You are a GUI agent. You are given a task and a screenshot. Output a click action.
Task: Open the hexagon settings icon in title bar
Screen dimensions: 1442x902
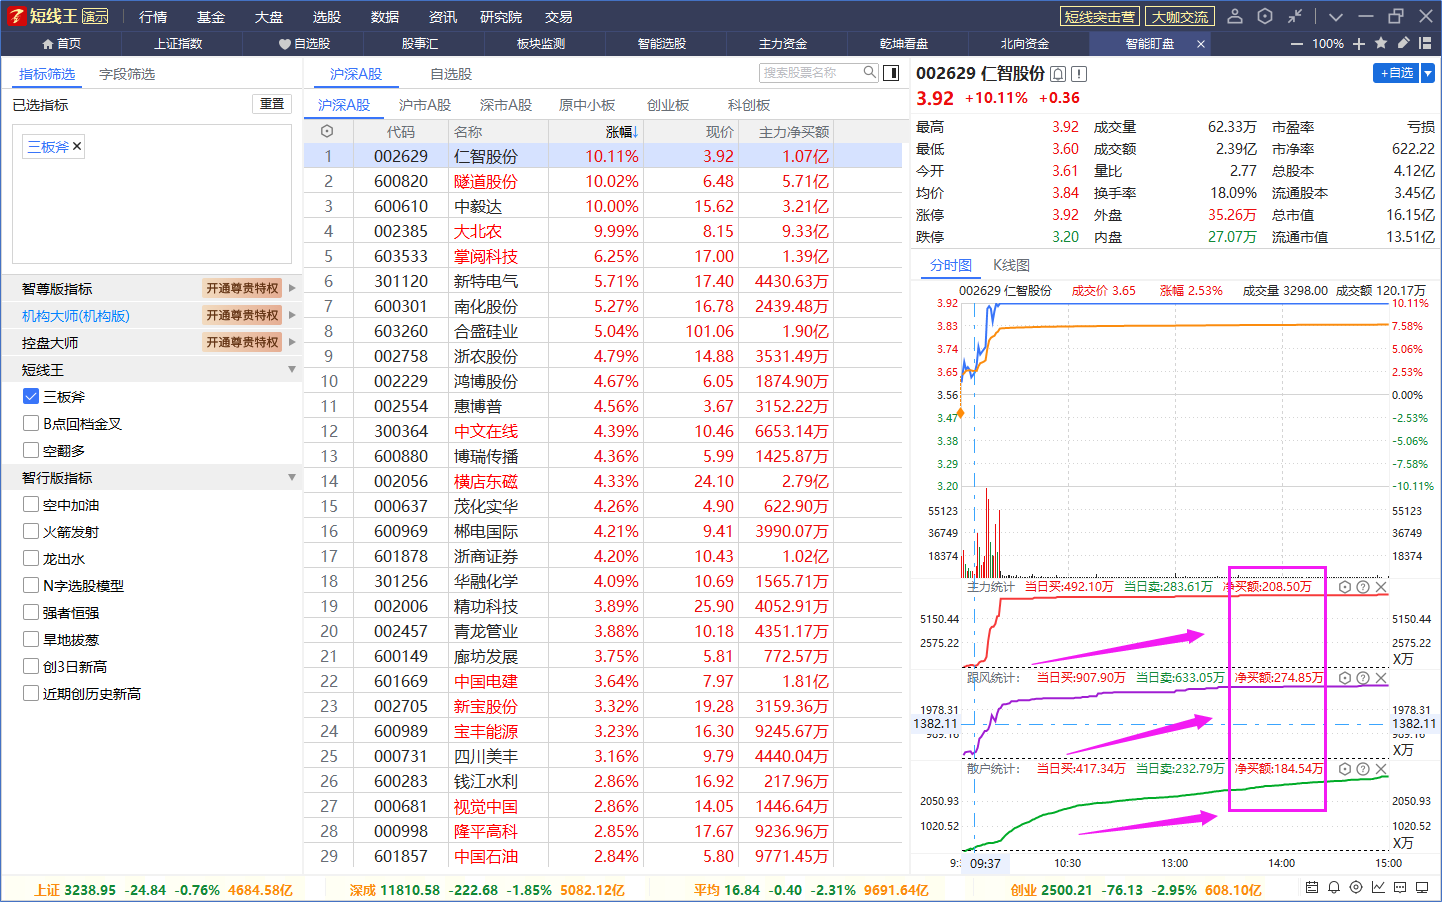tap(1265, 16)
